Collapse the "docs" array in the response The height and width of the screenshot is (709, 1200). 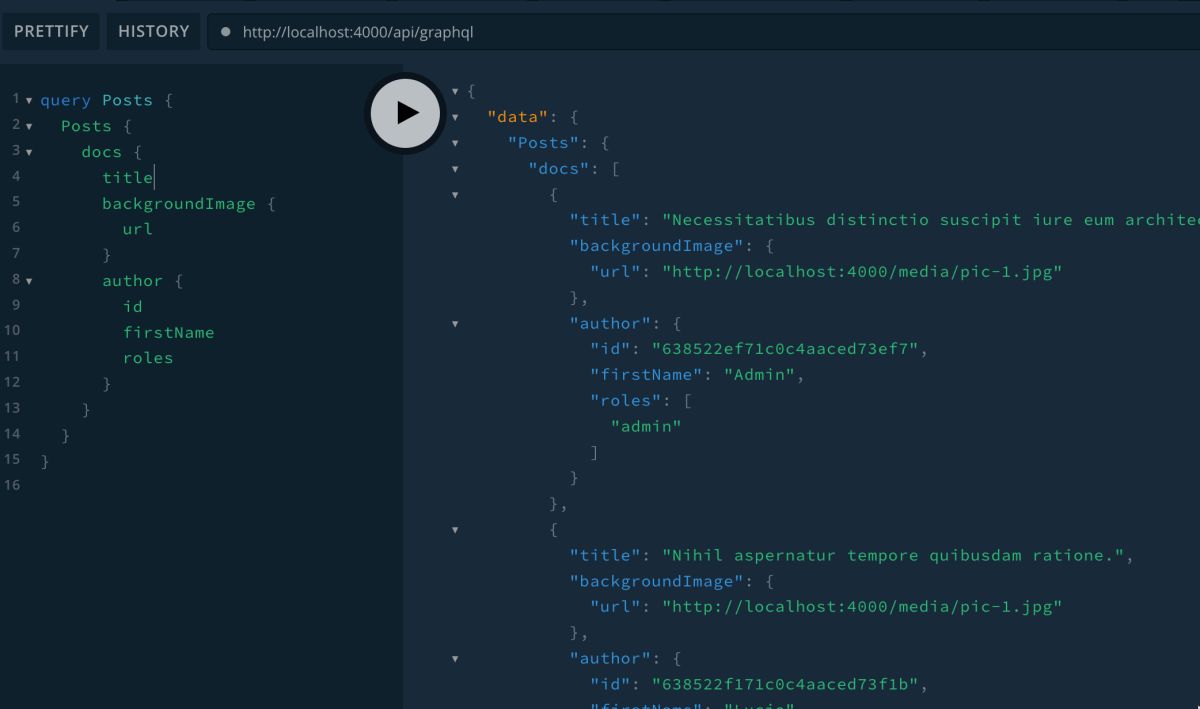click(x=456, y=169)
